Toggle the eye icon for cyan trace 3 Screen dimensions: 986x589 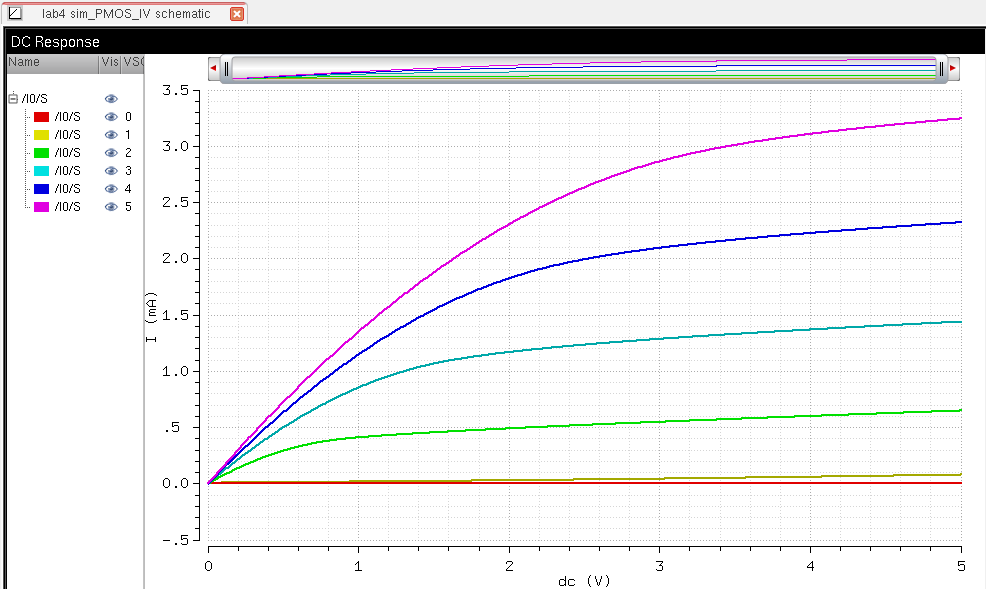click(x=111, y=171)
